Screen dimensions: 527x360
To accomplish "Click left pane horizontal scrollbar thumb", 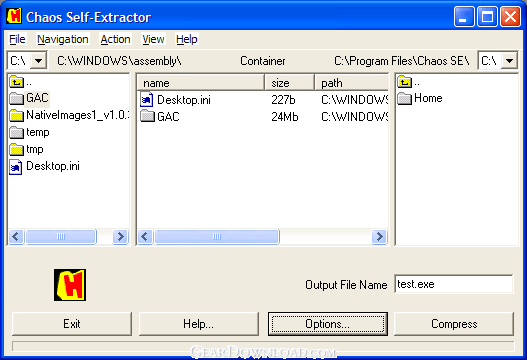I will pyautogui.click(x=61, y=237).
